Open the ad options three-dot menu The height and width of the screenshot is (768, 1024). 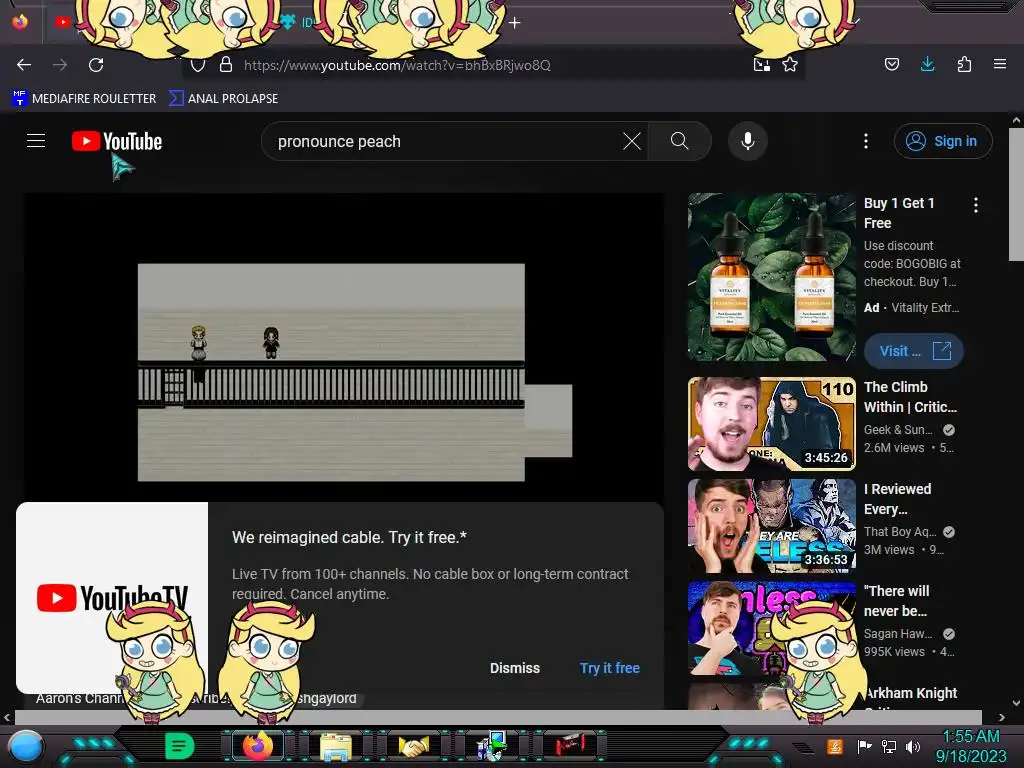coord(976,205)
